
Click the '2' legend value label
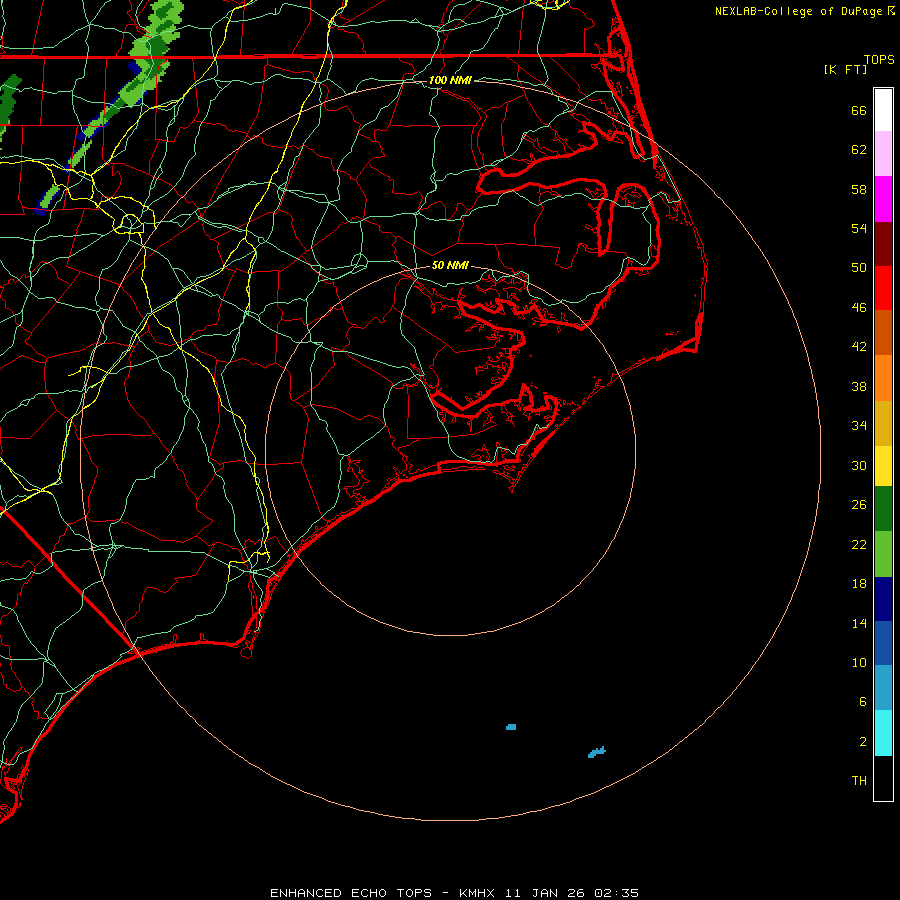click(863, 742)
